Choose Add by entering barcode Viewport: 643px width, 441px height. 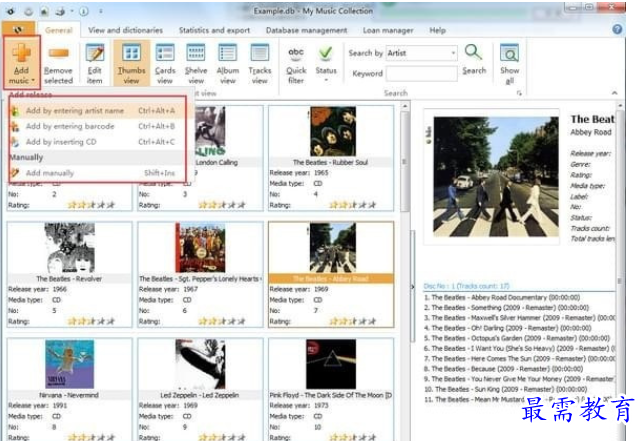(x=97, y=126)
